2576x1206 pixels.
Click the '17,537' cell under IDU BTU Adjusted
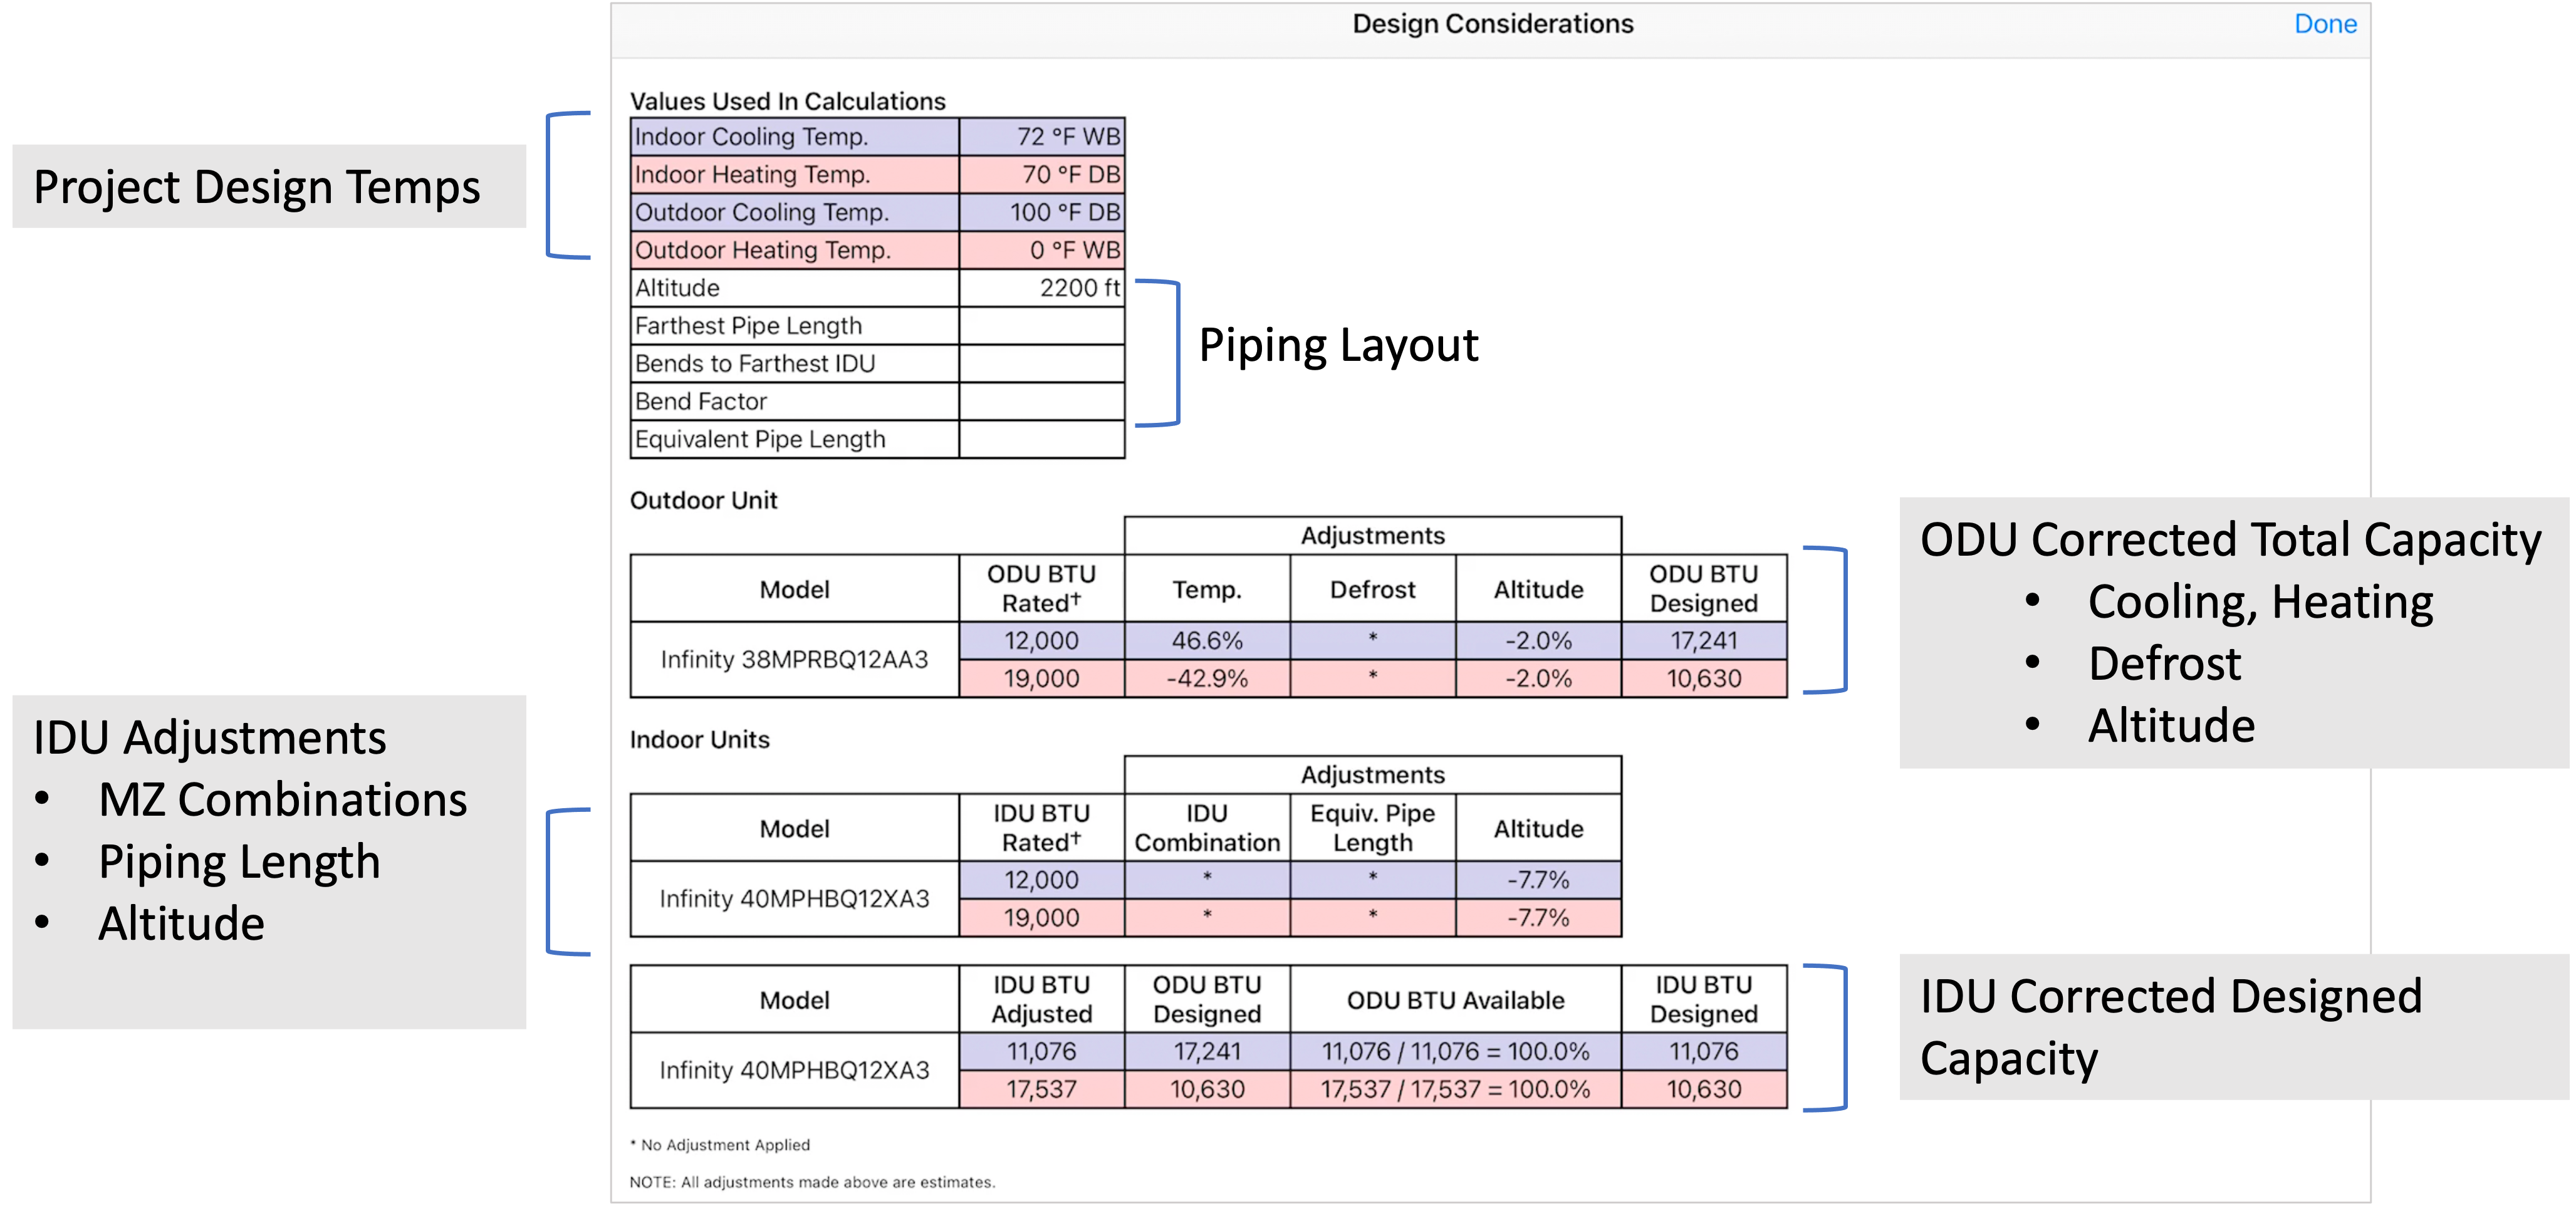coord(1042,1090)
